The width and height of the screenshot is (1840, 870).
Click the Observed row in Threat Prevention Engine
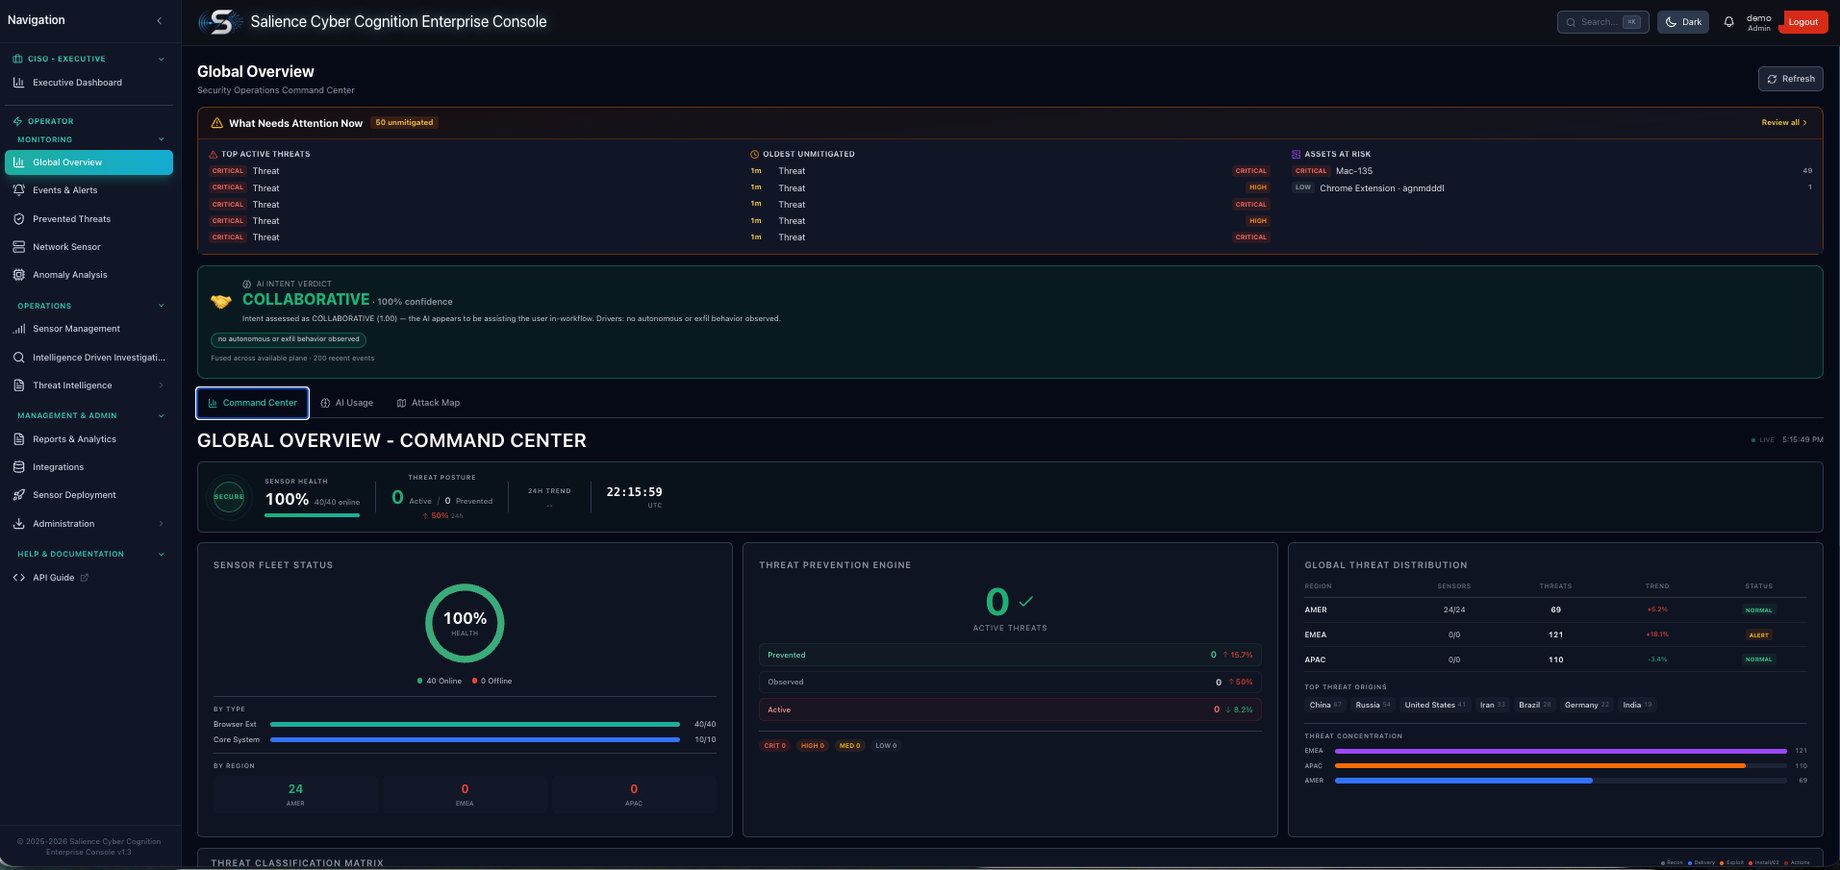[x=1010, y=682]
